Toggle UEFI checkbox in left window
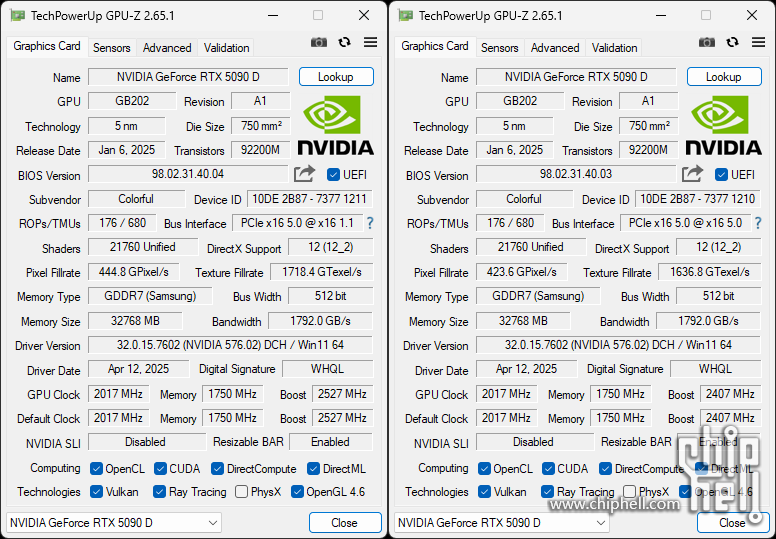The width and height of the screenshot is (776, 539). [333, 175]
